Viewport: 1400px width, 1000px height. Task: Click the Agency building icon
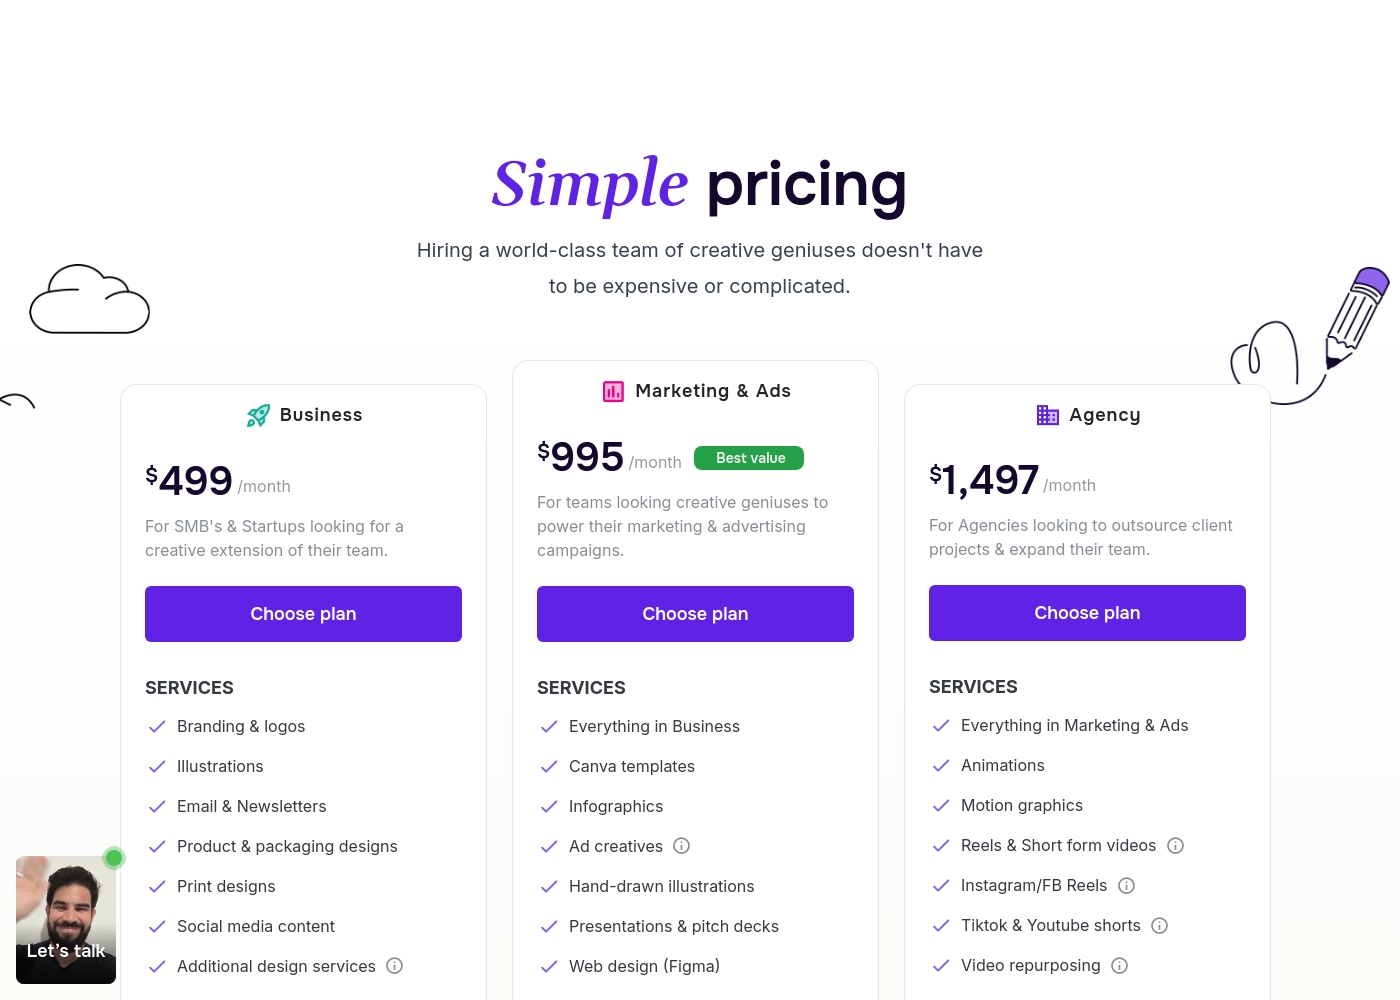tap(1047, 415)
